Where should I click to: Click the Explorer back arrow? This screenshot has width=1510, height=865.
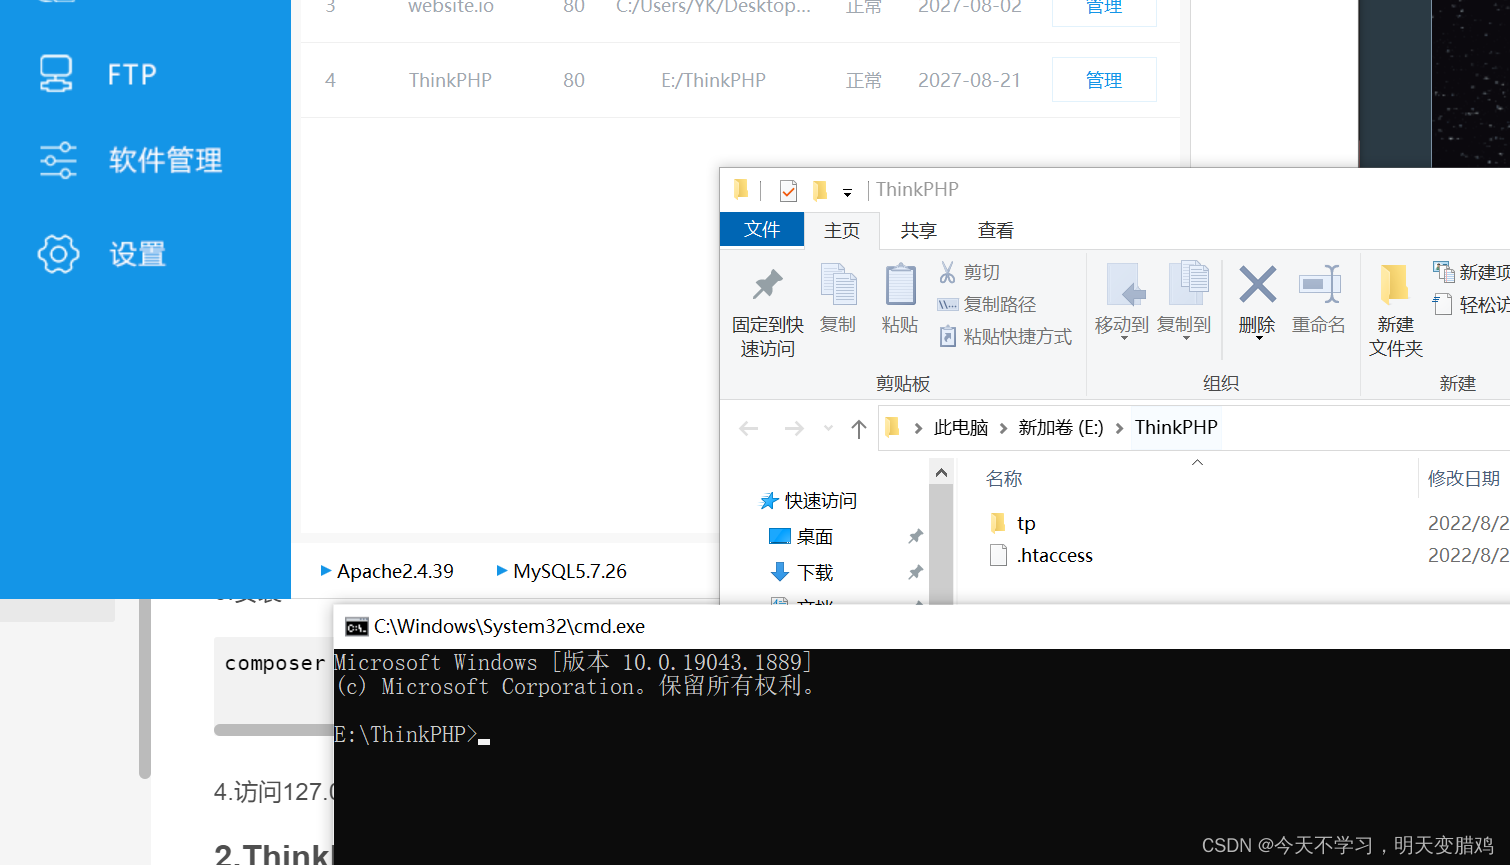(749, 429)
